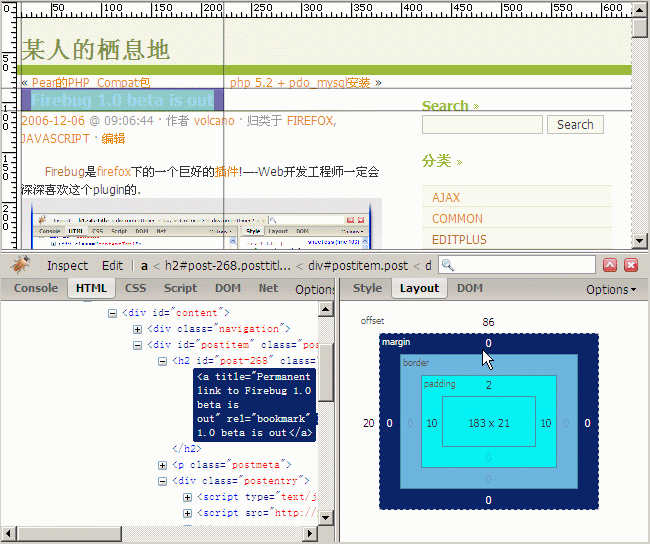This screenshot has width=650, height=544.
Task: Click the HTML panel scroll-up arrow
Action: 326,309
